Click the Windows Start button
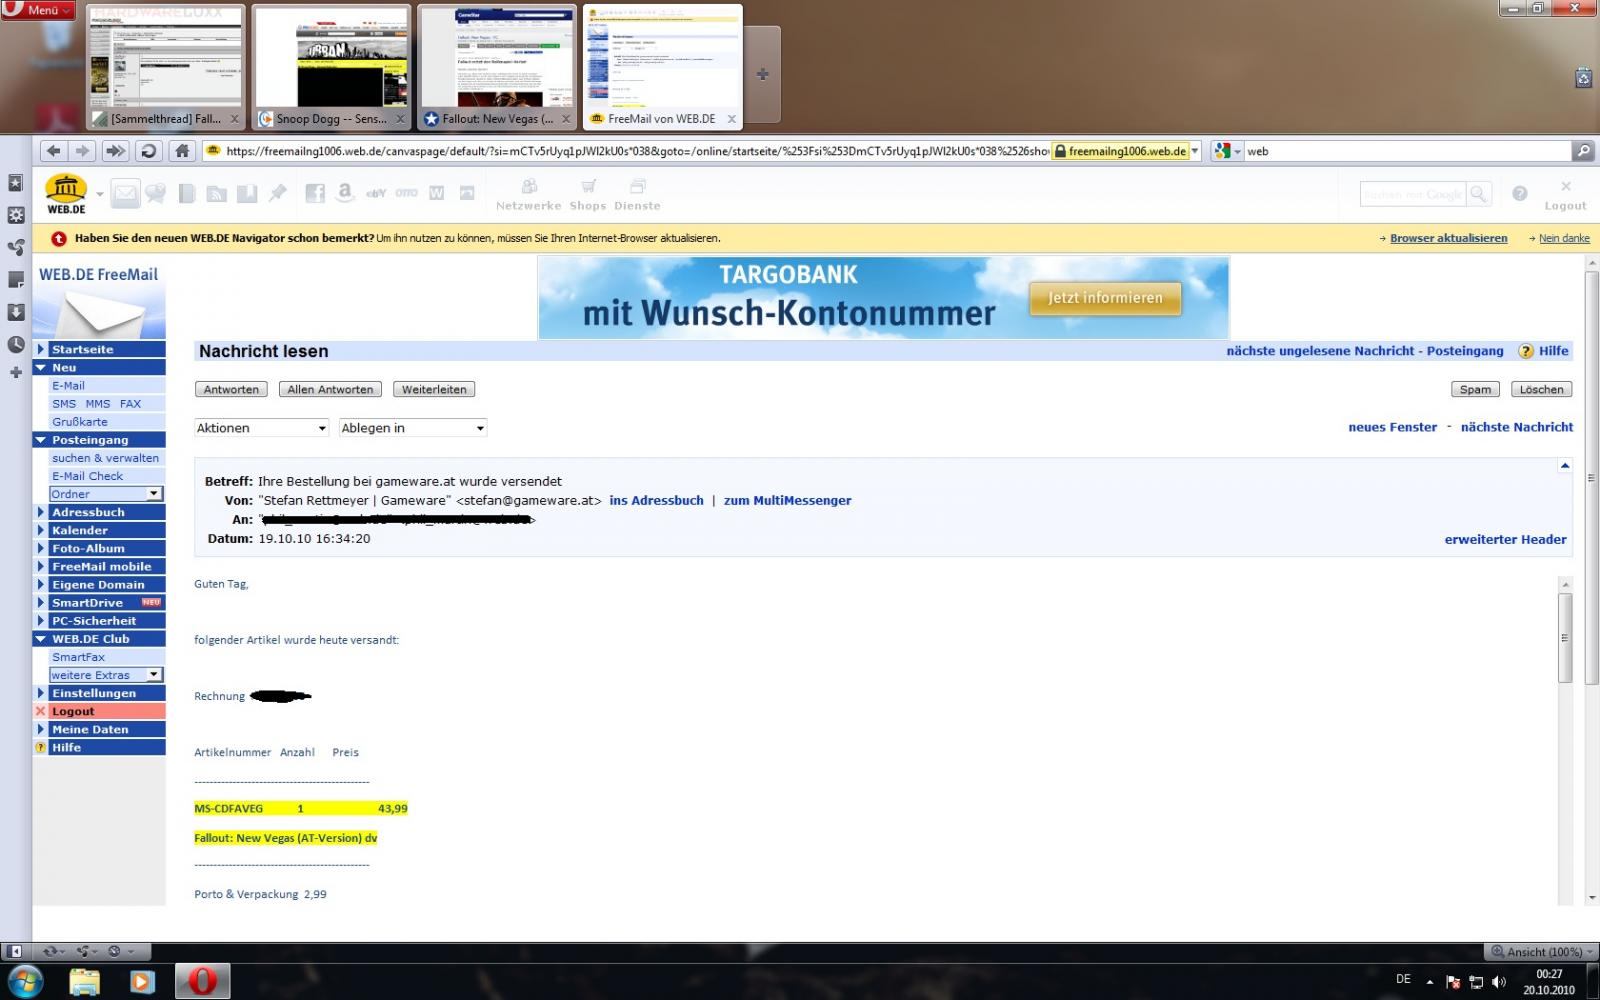1600x1000 pixels. [25, 981]
